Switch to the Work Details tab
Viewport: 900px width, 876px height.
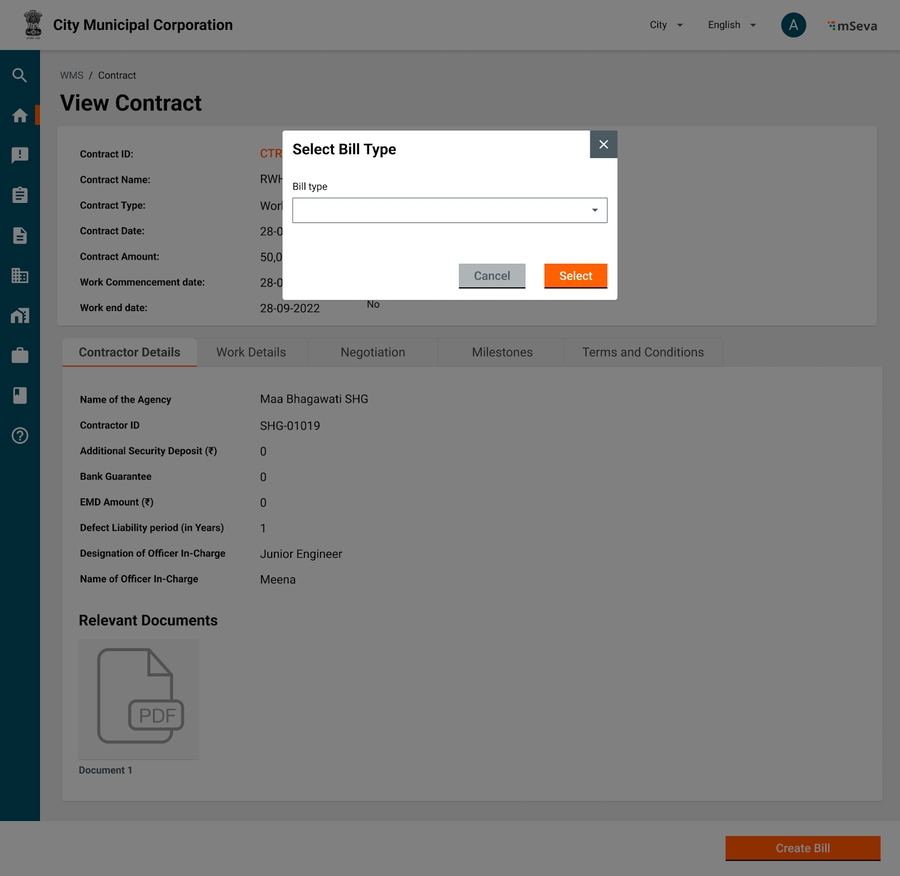coord(251,352)
